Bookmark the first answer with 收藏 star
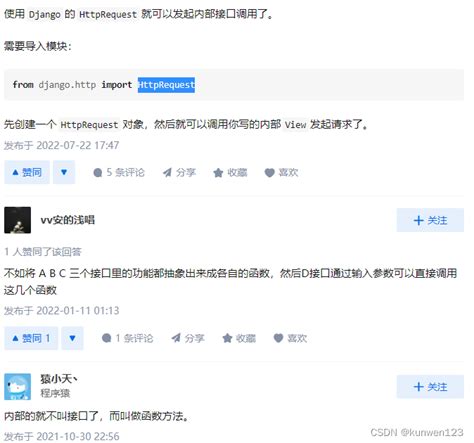This screenshot has width=474, height=443. click(x=230, y=172)
